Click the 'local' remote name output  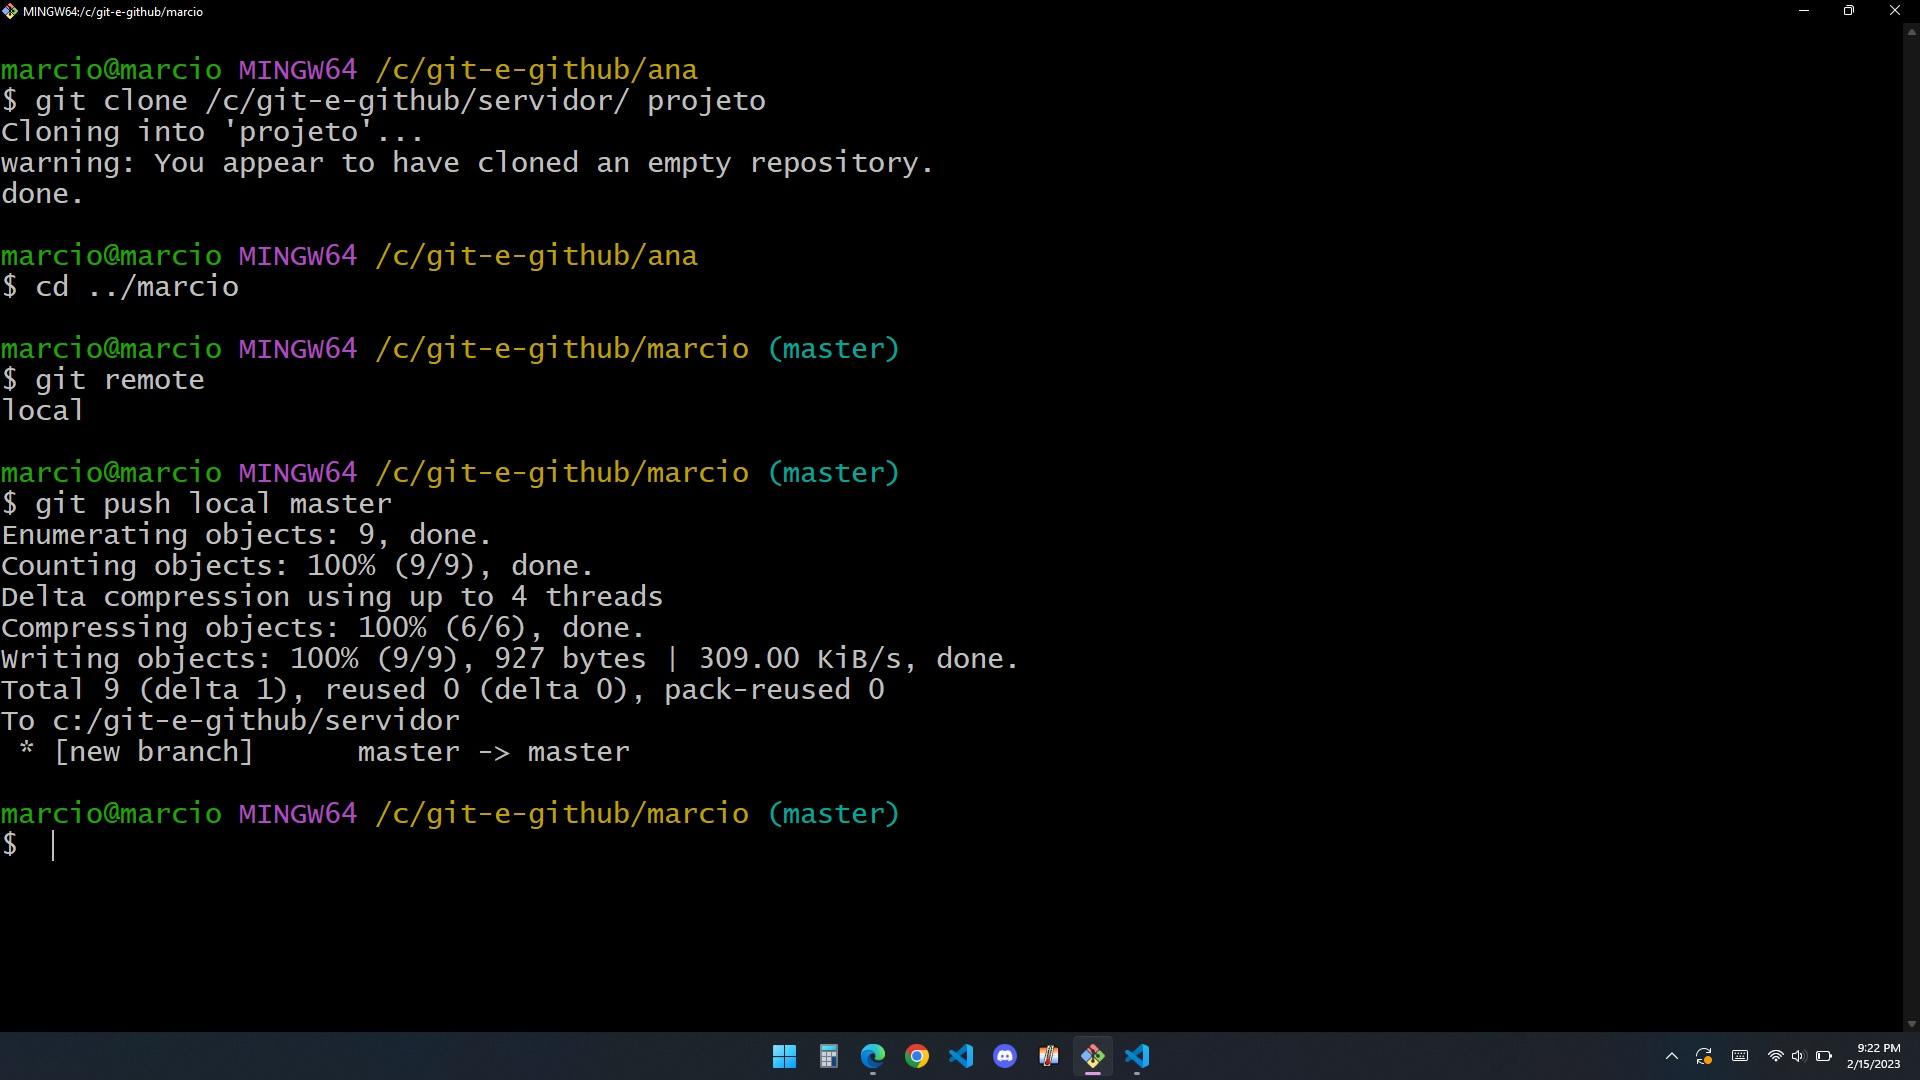pyautogui.click(x=42, y=411)
